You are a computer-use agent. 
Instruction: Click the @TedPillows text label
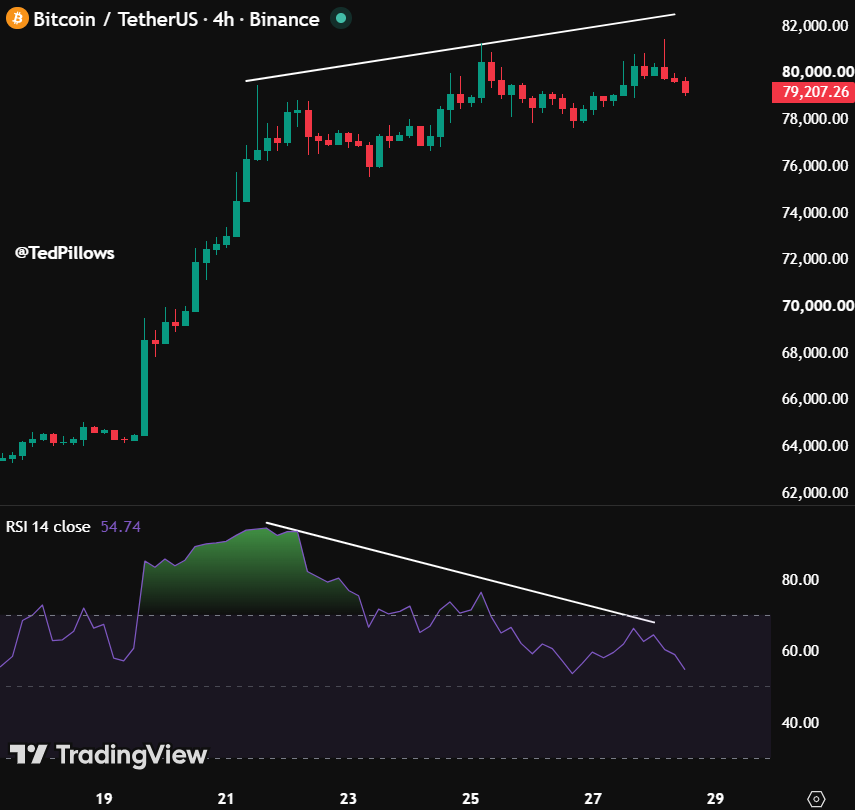[x=64, y=253]
